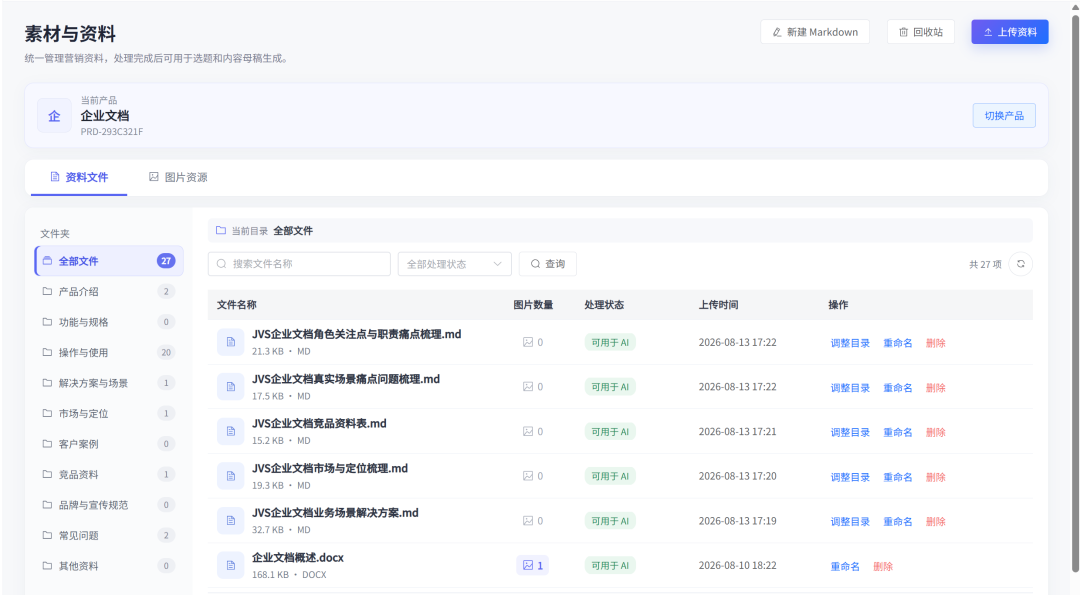Click file name JVS企业文档市场与定位梳理.md

click(x=330, y=468)
